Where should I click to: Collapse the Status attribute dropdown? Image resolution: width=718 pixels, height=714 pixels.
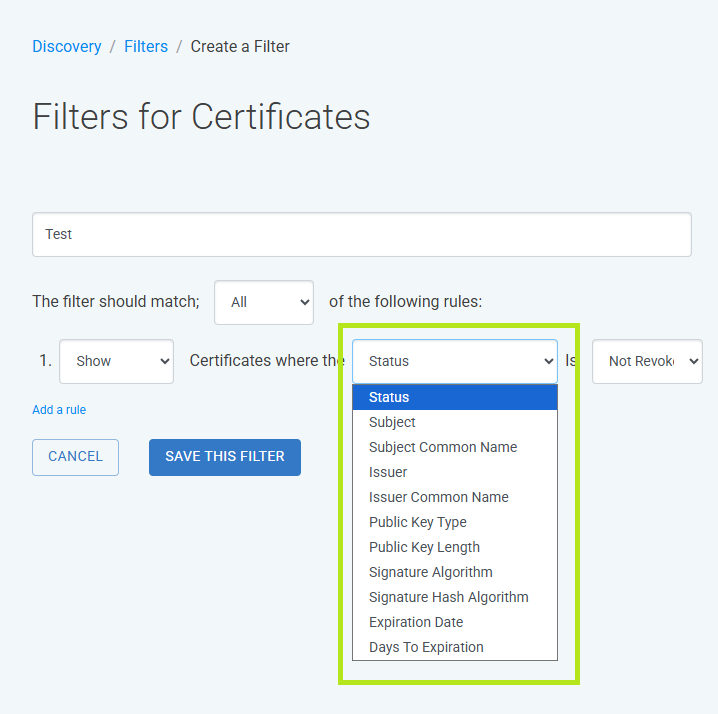click(455, 361)
